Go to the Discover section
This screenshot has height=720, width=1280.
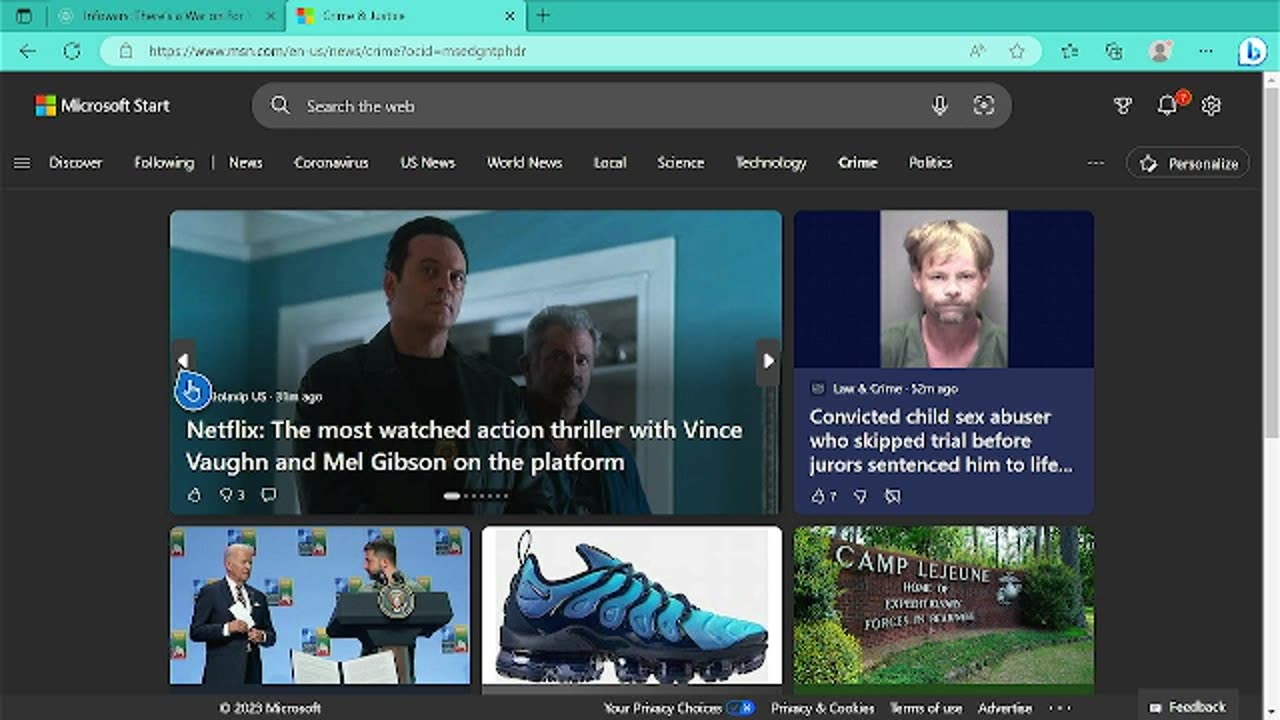[76, 163]
